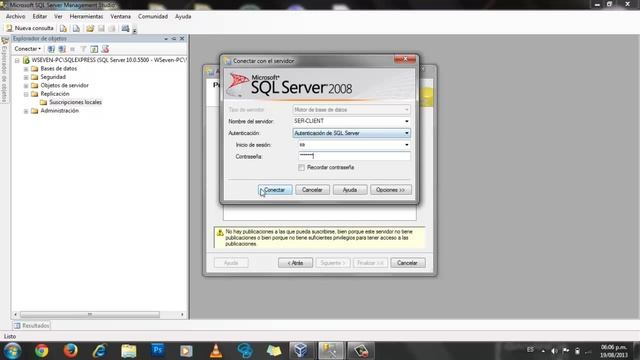This screenshot has width=640, height=360.
Task: Open Photoshop from the taskbar
Action: click(x=158, y=351)
